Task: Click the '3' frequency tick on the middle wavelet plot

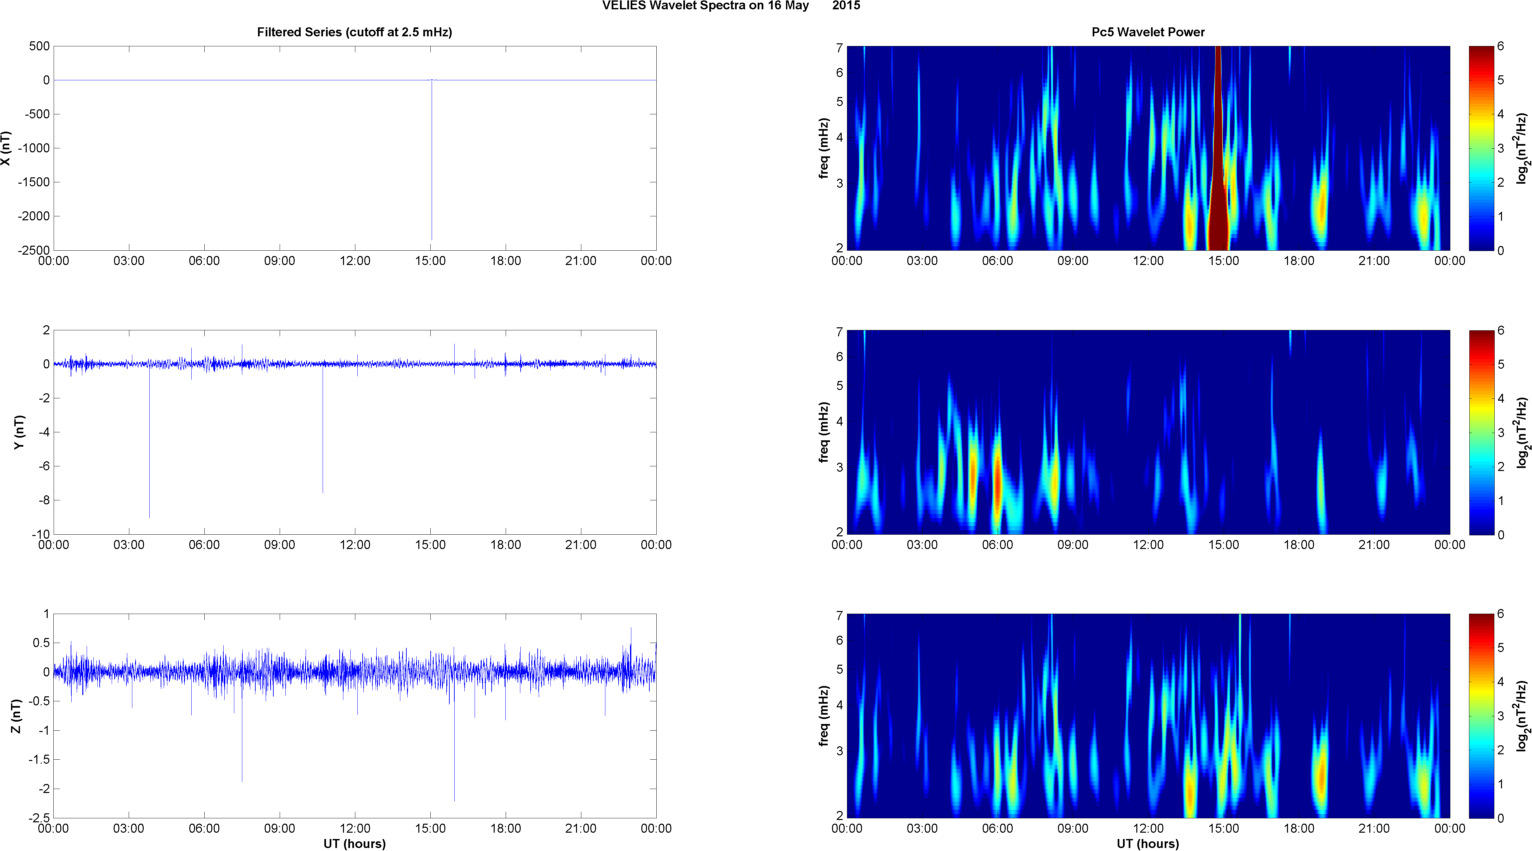Action: point(840,467)
